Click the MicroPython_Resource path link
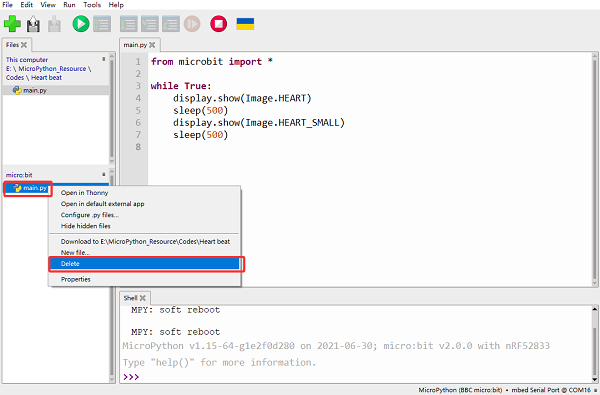600x395 pixels. coord(52,69)
